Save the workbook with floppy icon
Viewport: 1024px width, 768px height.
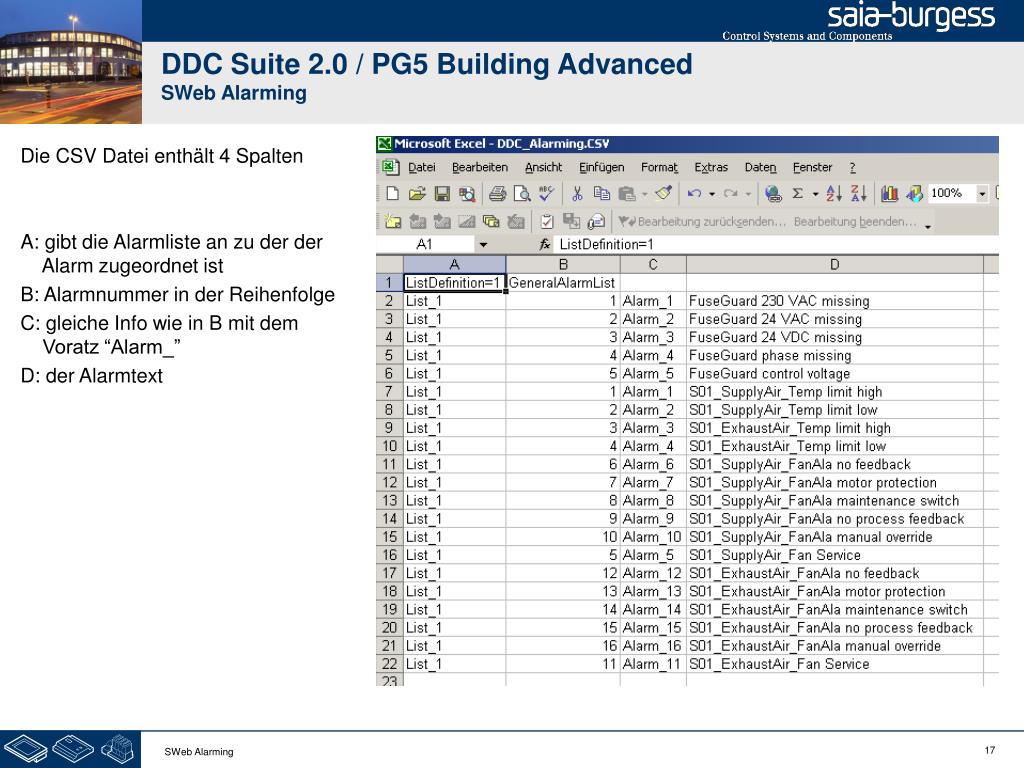point(441,193)
